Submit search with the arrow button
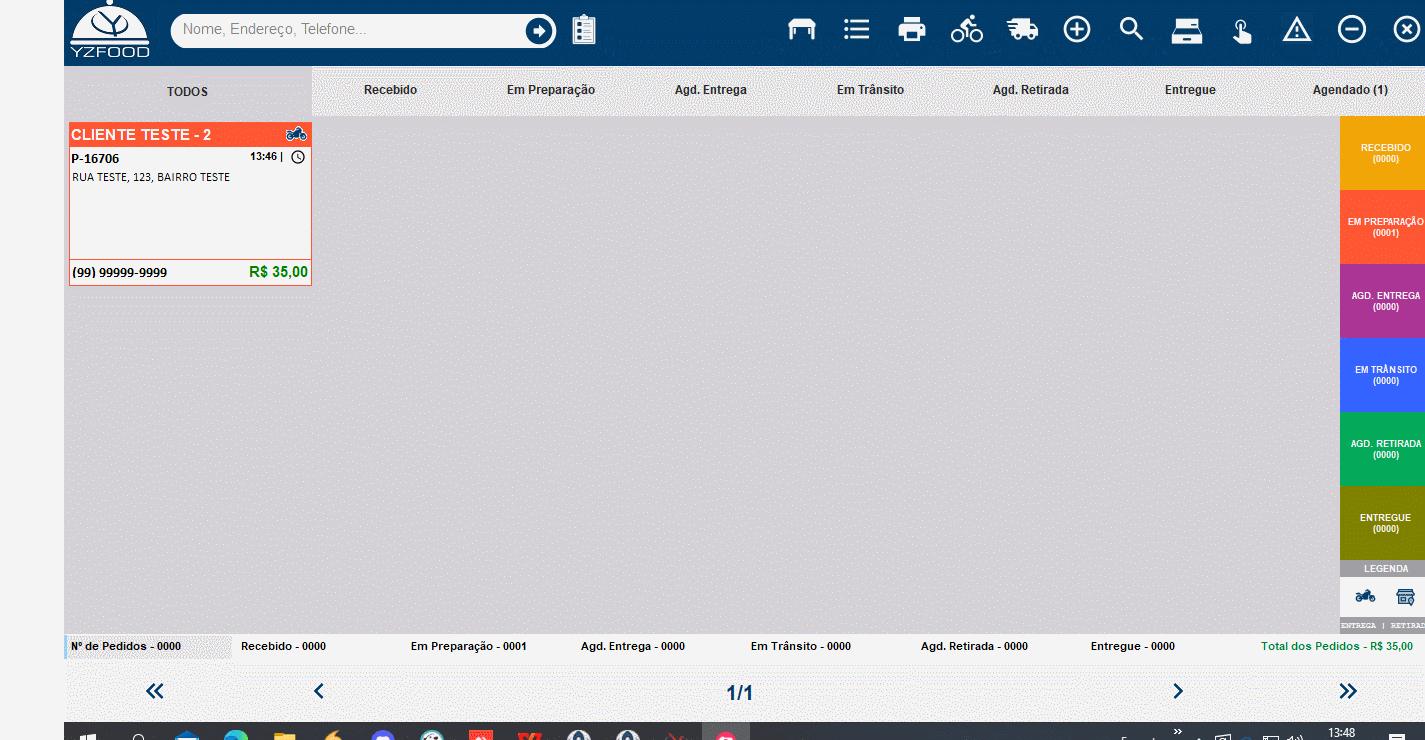1425x740 pixels. point(539,31)
